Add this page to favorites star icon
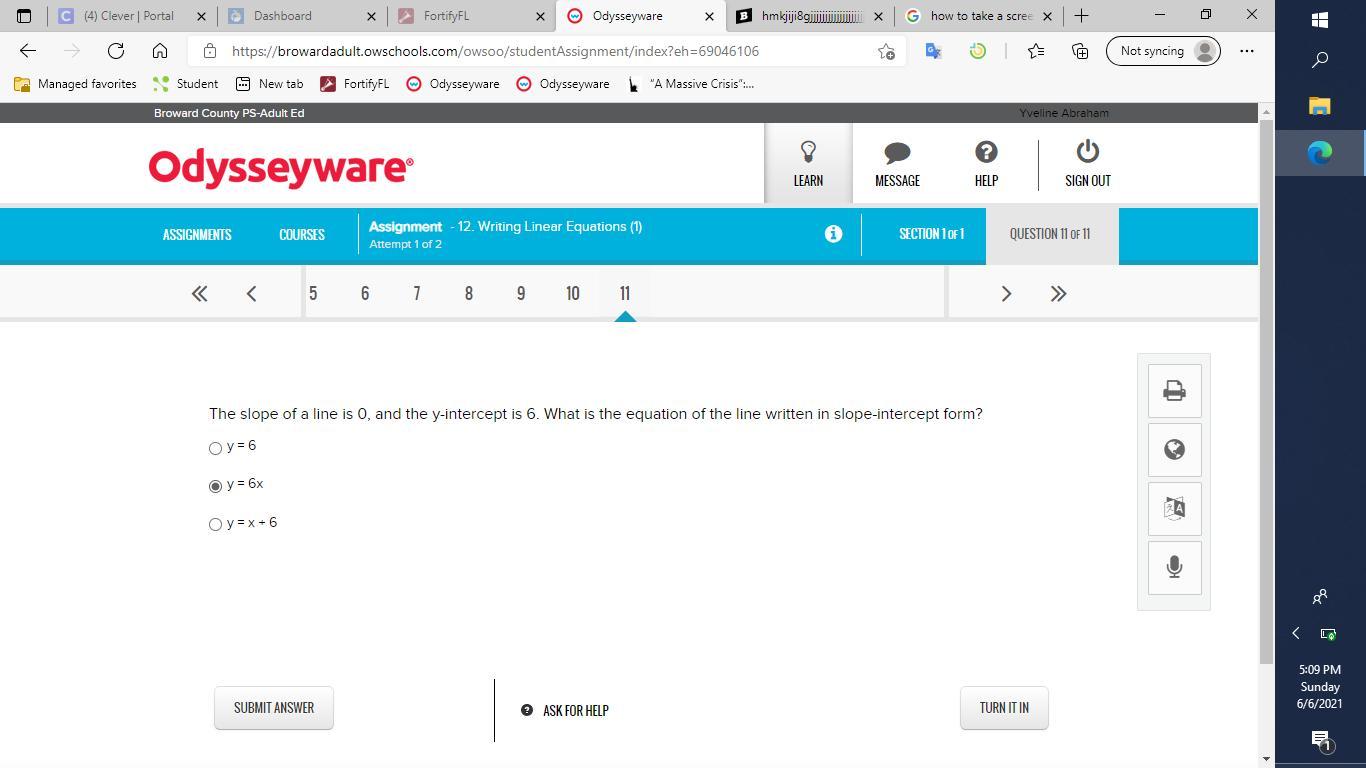 (886, 51)
